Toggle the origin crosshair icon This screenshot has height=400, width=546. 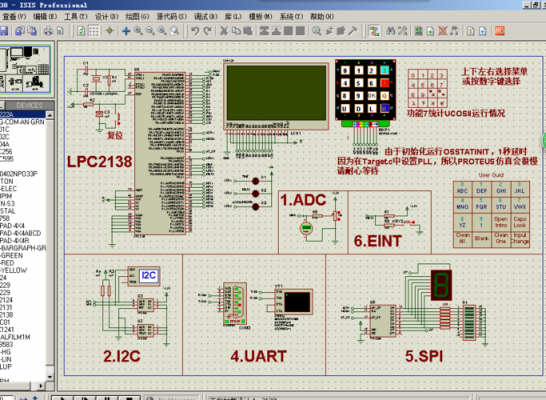pos(110,31)
